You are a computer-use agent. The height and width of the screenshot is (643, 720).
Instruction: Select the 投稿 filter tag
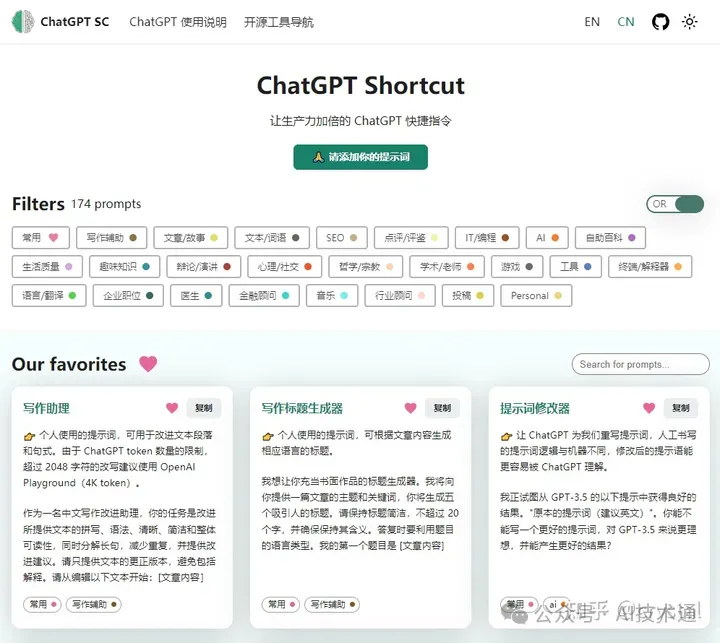click(468, 295)
